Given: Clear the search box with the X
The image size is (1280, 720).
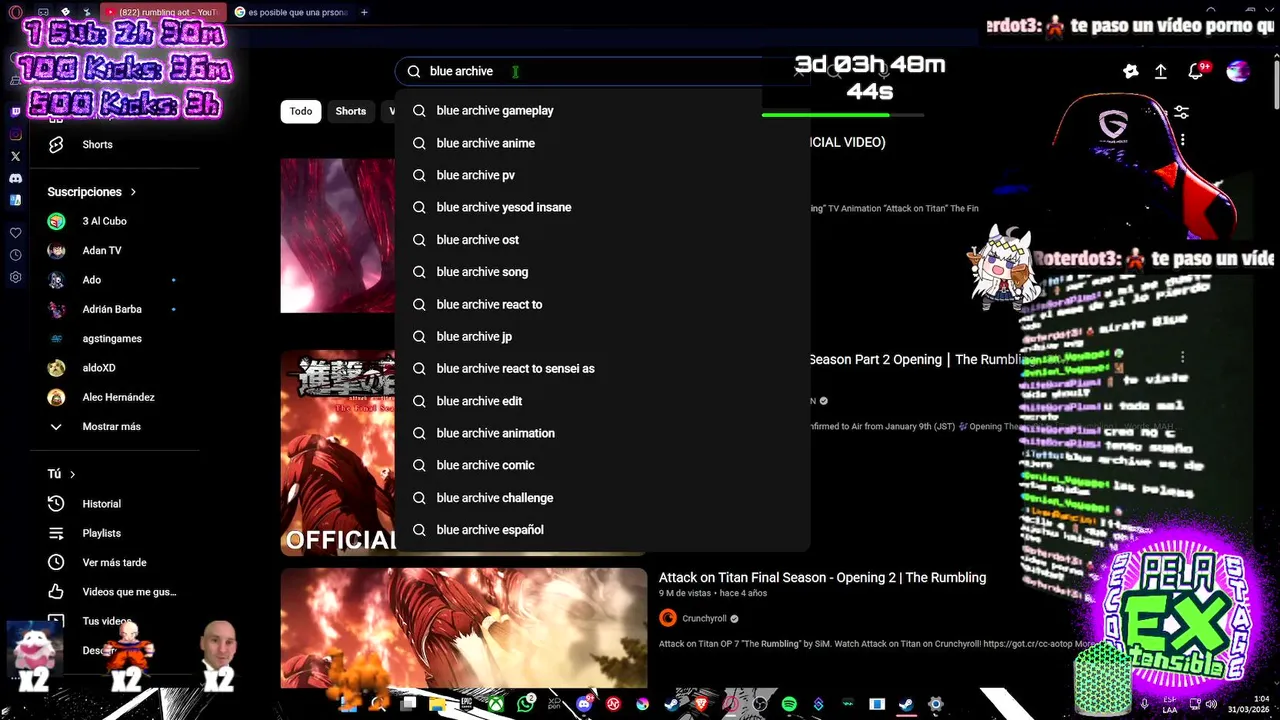Looking at the screenshot, I should [798, 71].
